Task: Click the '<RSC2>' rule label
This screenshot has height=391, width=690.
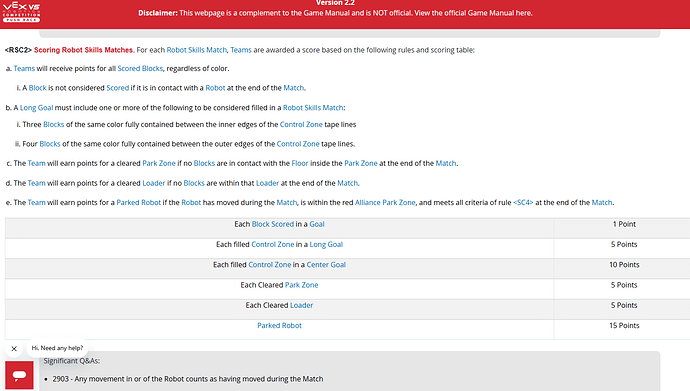Action: point(18,50)
